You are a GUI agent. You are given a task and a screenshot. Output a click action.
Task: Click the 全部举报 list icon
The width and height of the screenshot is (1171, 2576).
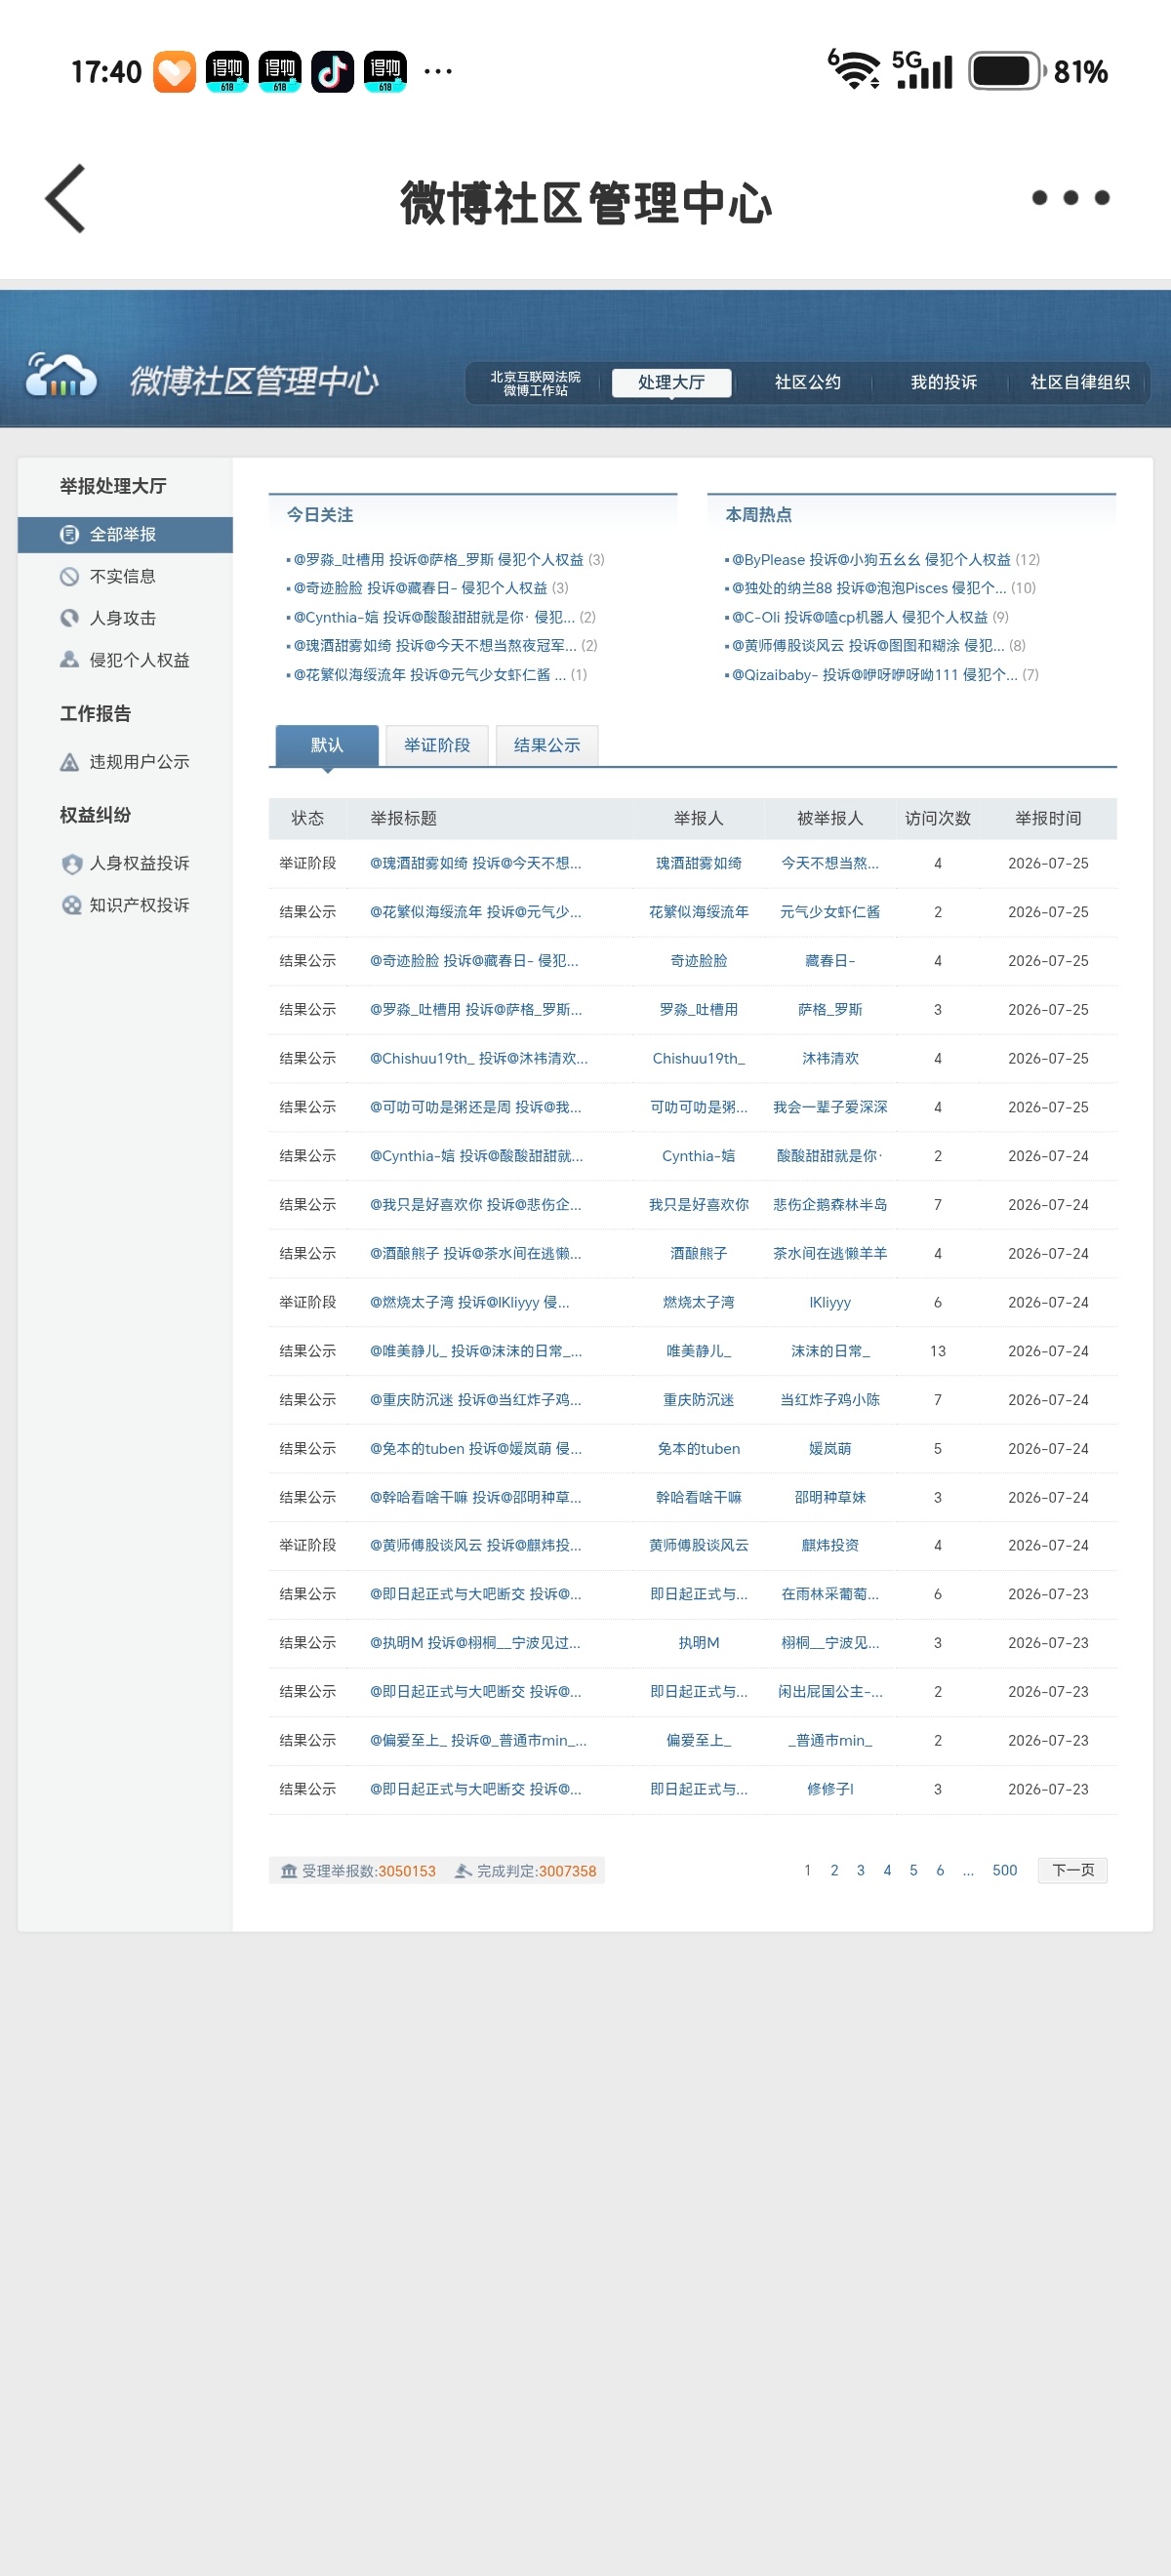click(x=69, y=535)
